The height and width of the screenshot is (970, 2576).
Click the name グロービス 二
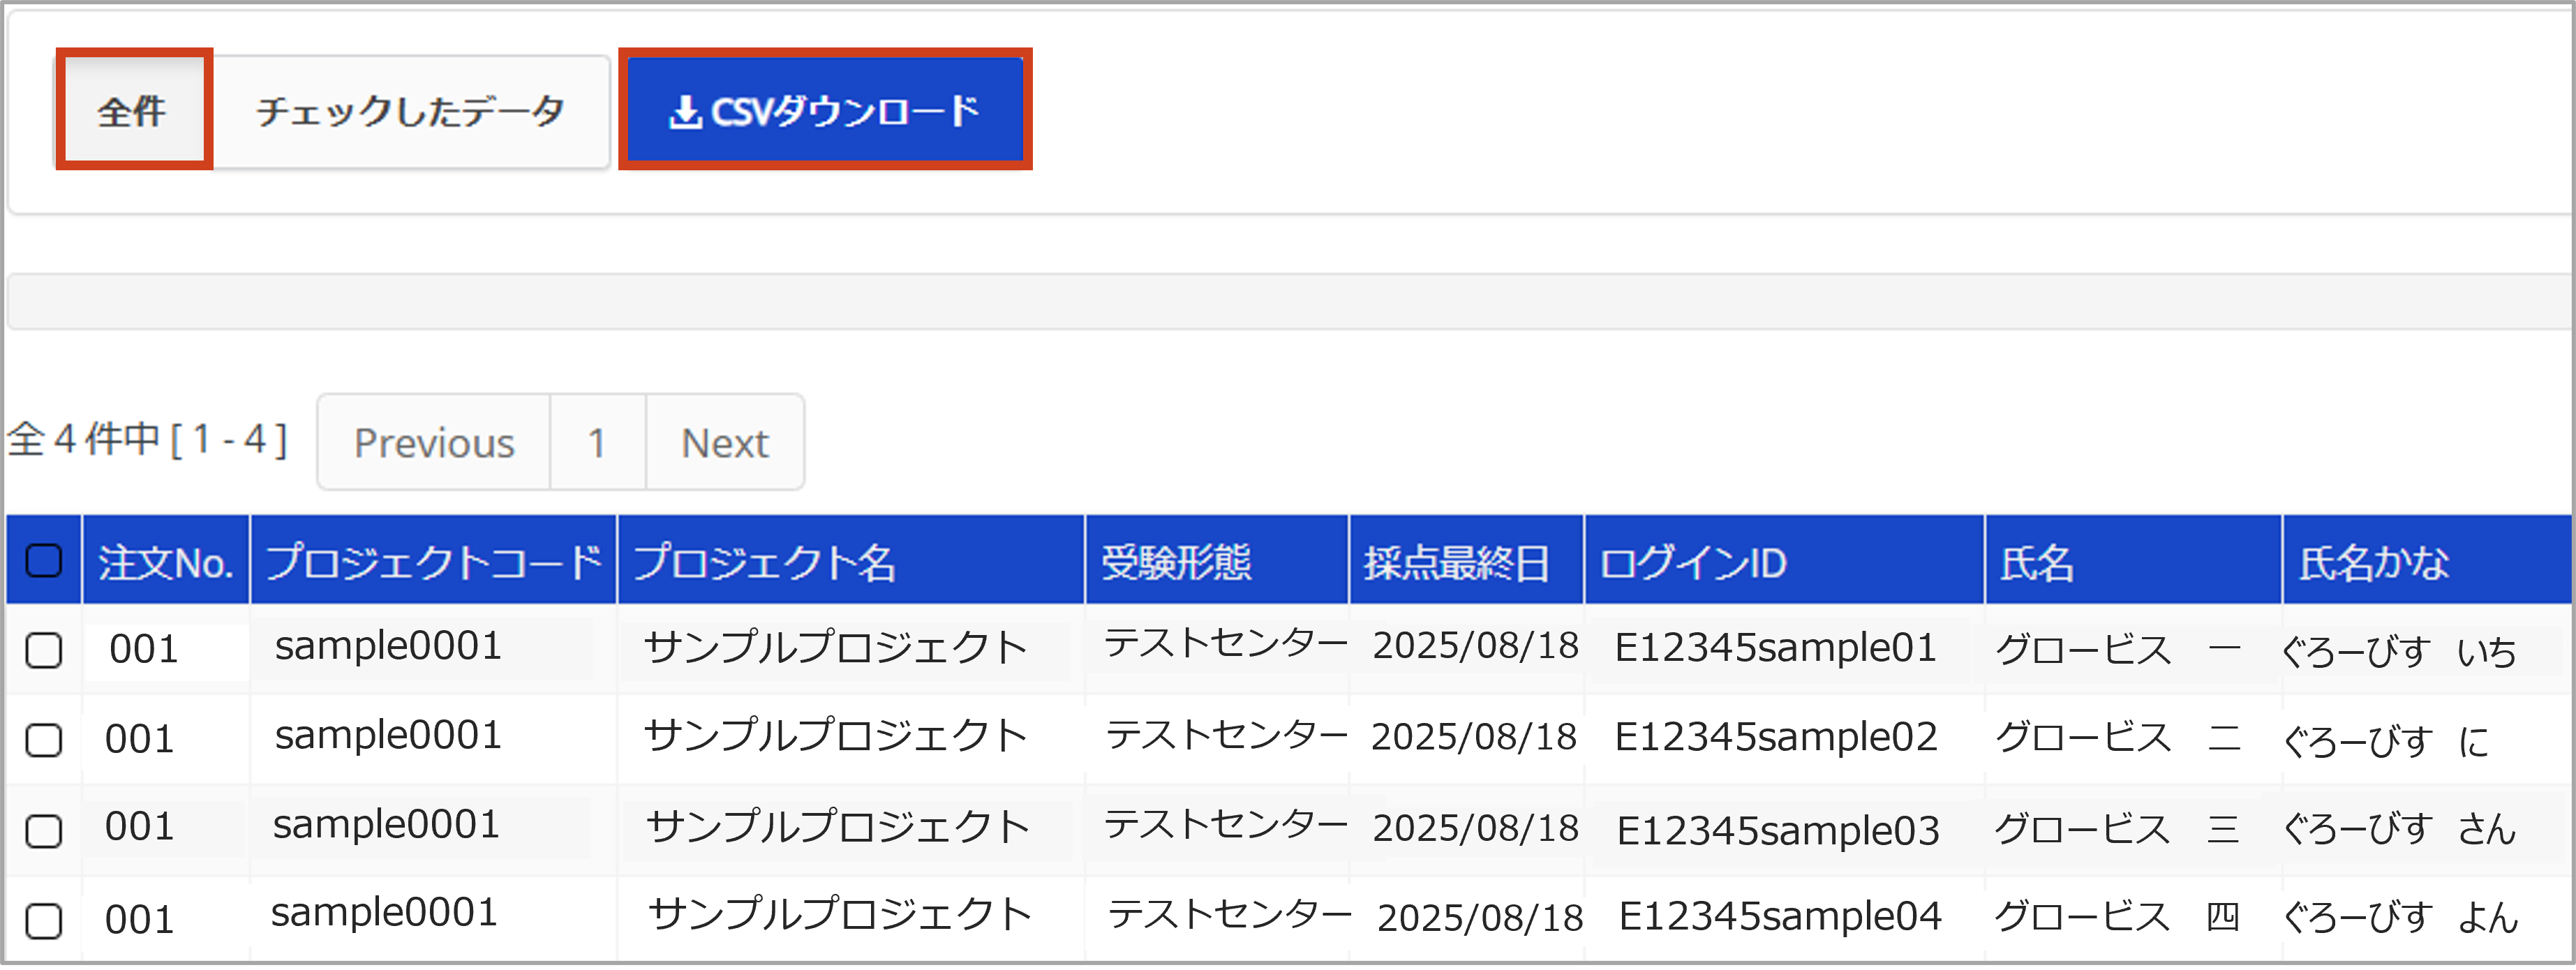tap(2118, 739)
